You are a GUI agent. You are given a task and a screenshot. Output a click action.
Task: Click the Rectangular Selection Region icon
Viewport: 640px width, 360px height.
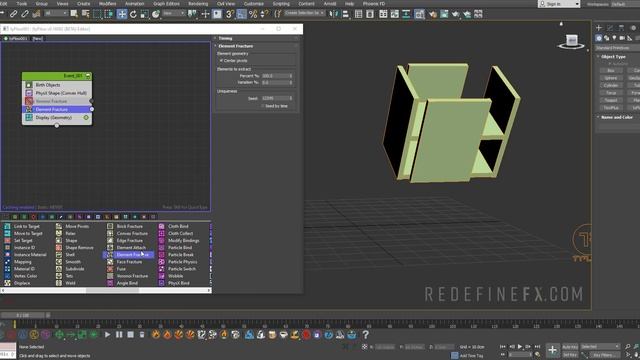click(97, 14)
